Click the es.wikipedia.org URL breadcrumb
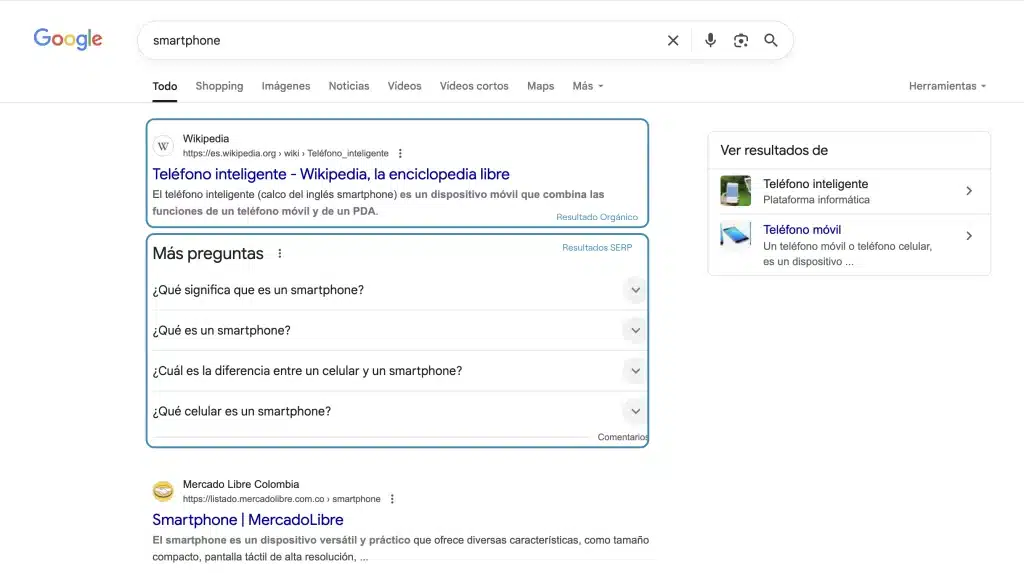 (x=285, y=154)
